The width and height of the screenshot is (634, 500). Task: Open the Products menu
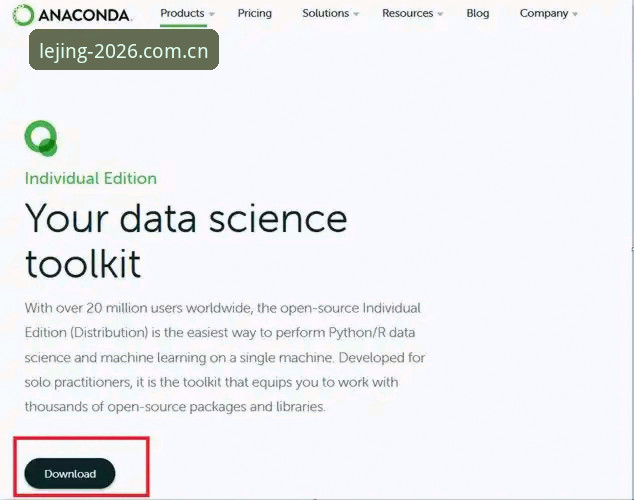point(182,13)
